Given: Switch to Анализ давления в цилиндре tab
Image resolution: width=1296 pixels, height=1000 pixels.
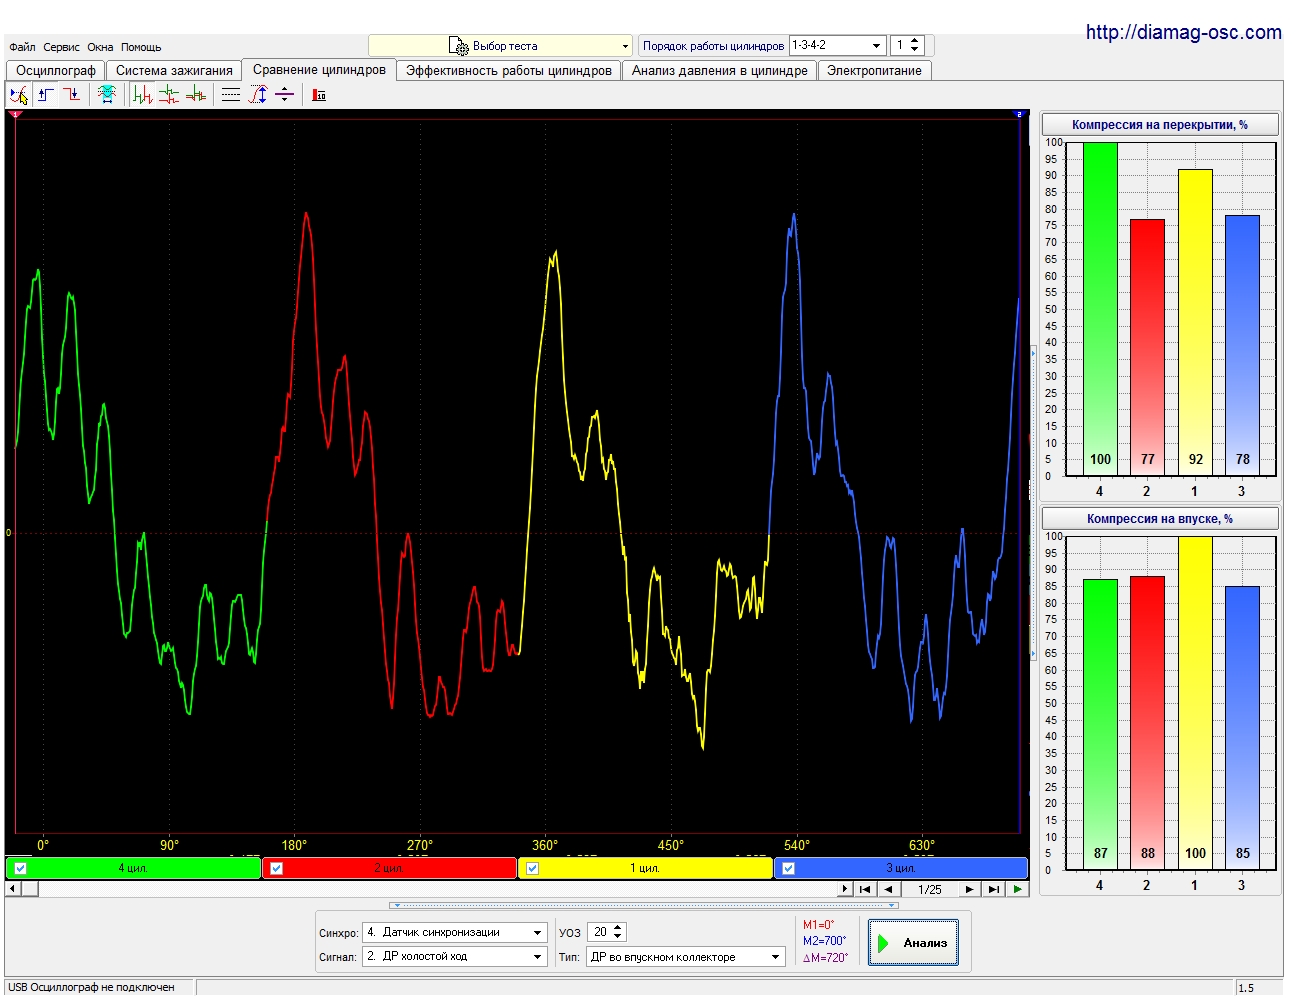Looking at the screenshot, I should (719, 71).
